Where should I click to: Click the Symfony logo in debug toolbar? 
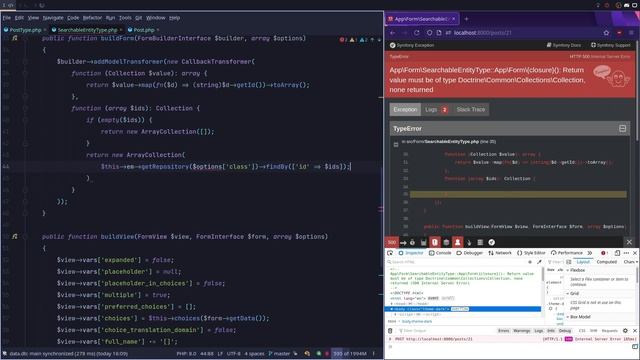[x=491, y=242]
